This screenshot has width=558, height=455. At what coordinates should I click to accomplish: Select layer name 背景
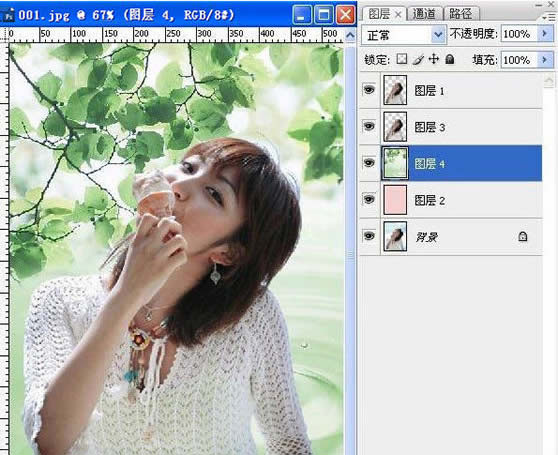(426, 237)
